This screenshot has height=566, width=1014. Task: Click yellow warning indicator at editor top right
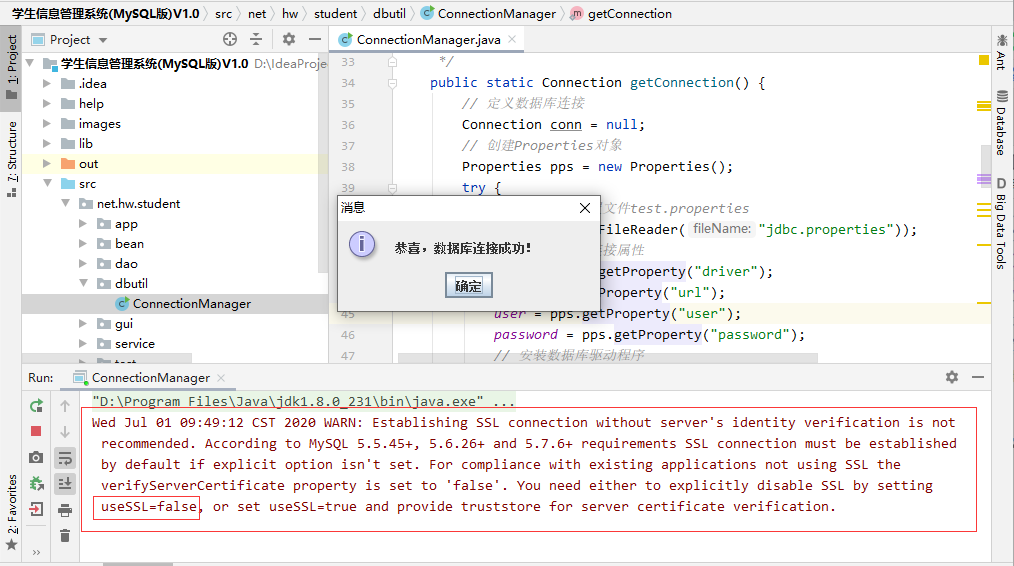[x=984, y=60]
